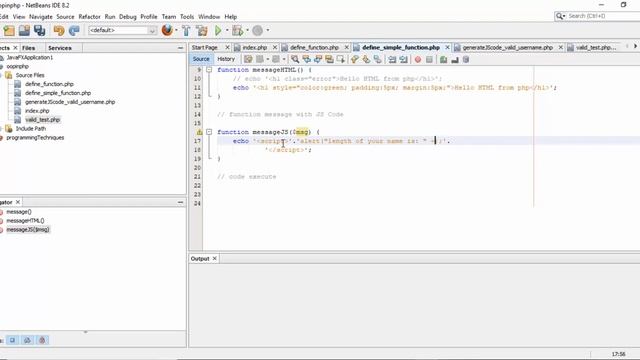The image size is (640, 360).
Task: Click the Save All toolbar icon
Action: point(40,31)
